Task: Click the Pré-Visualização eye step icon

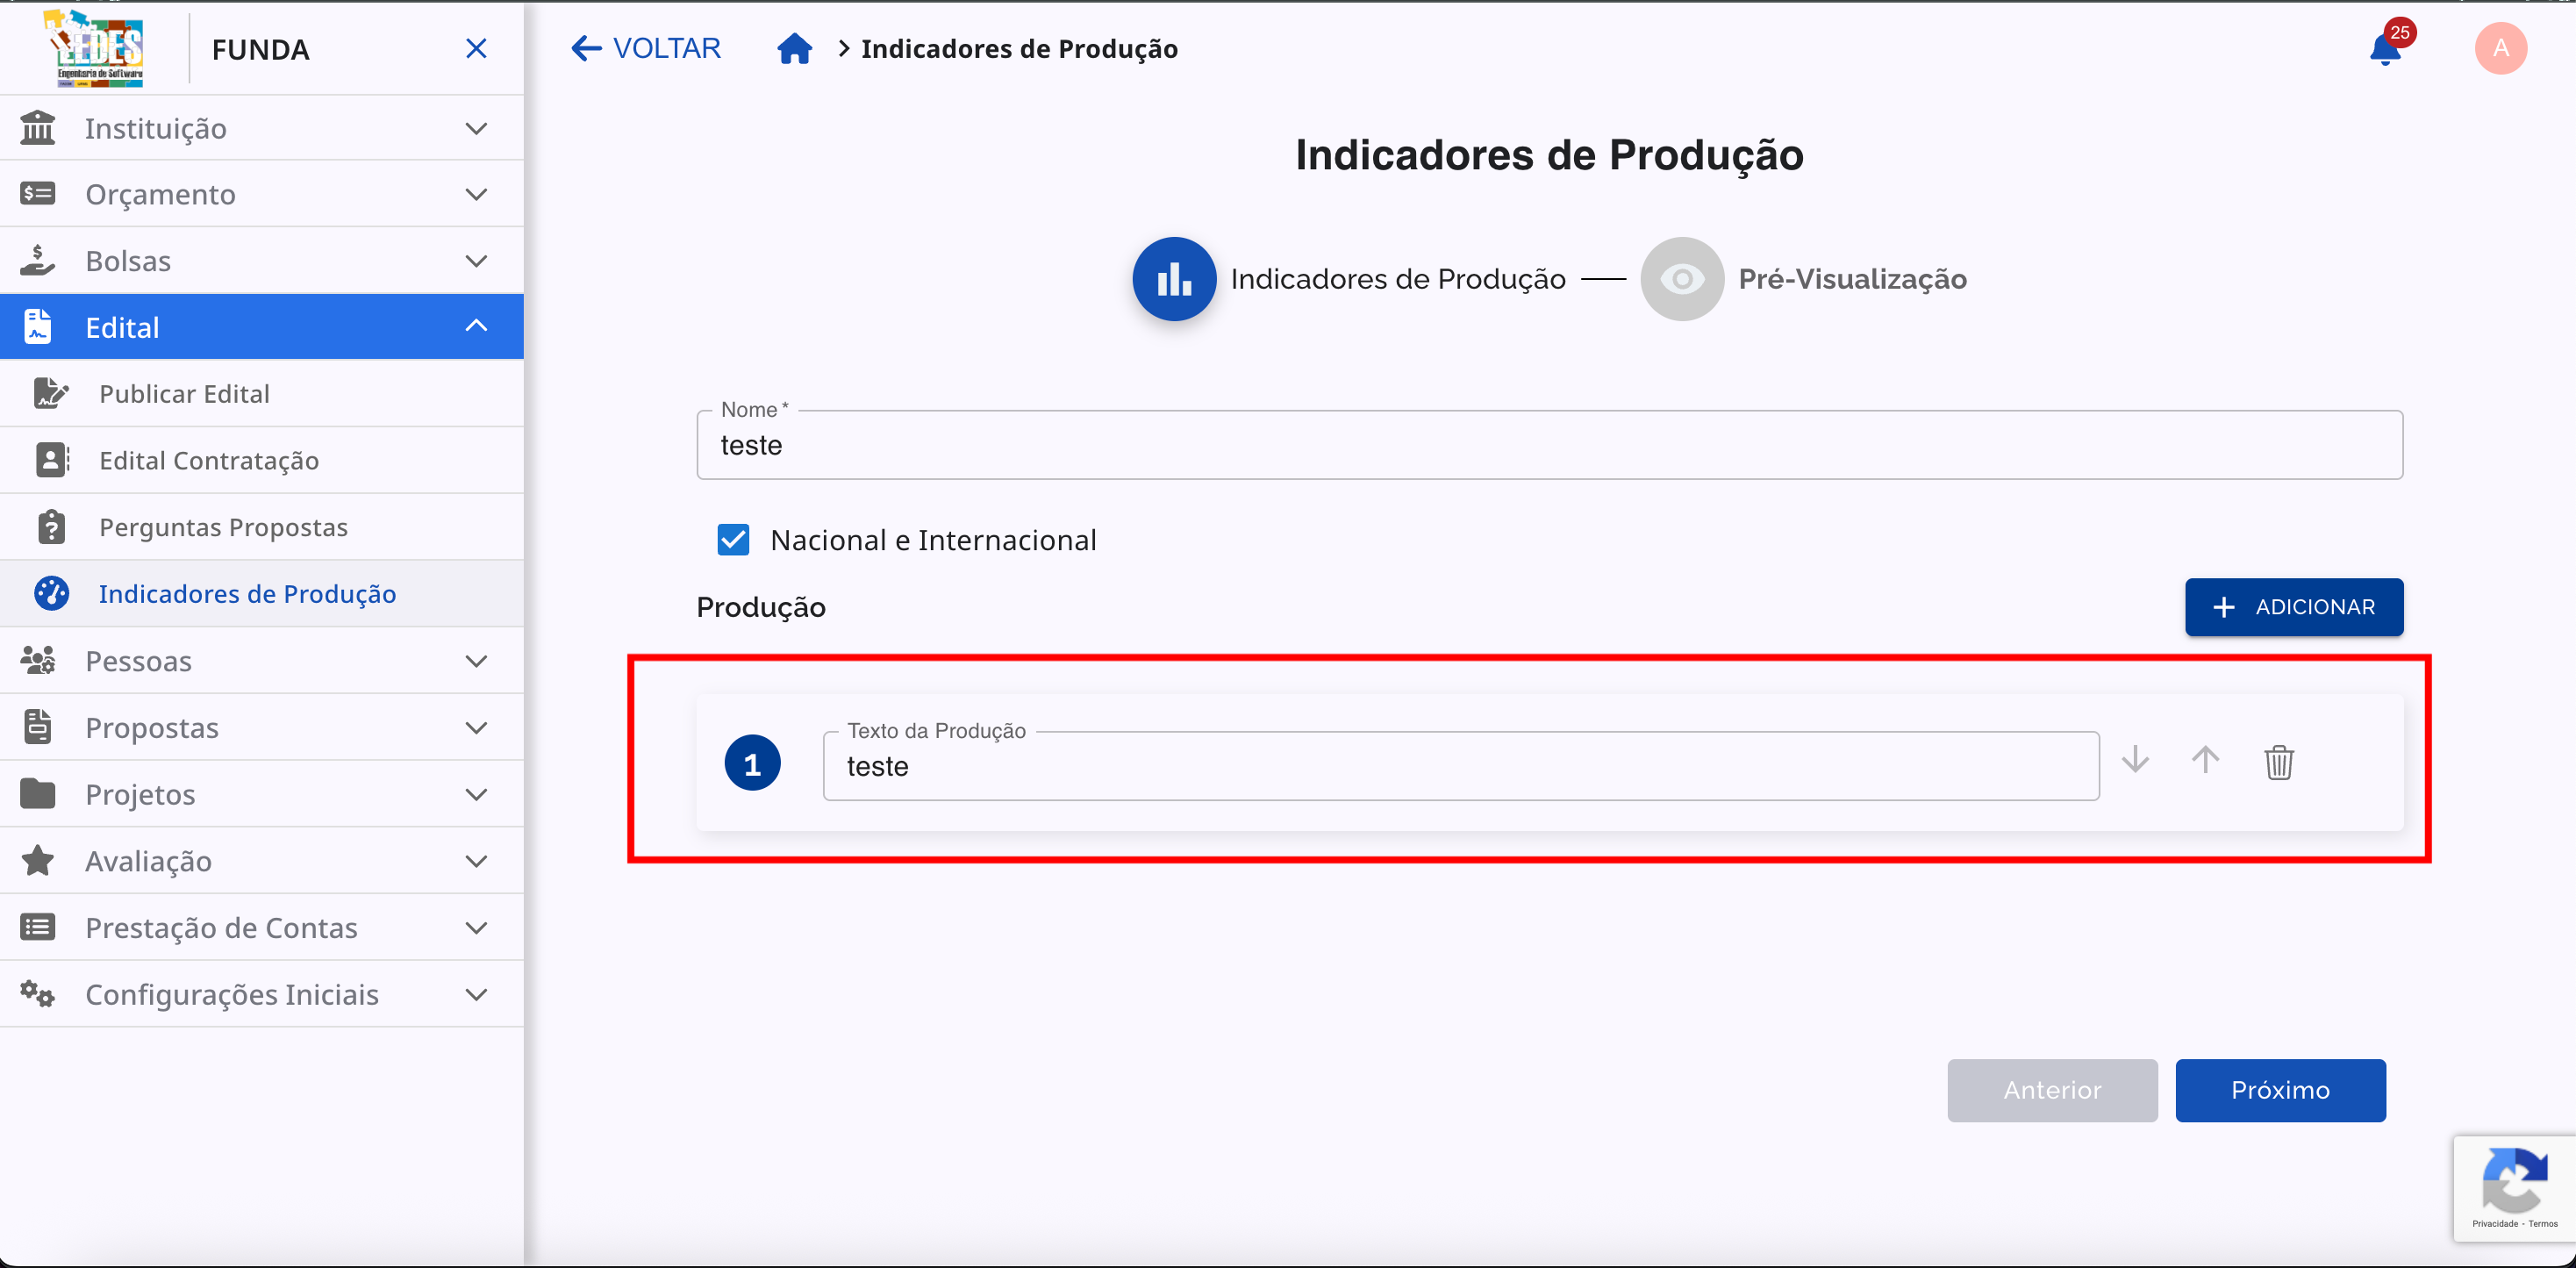Action: coord(1681,279)
